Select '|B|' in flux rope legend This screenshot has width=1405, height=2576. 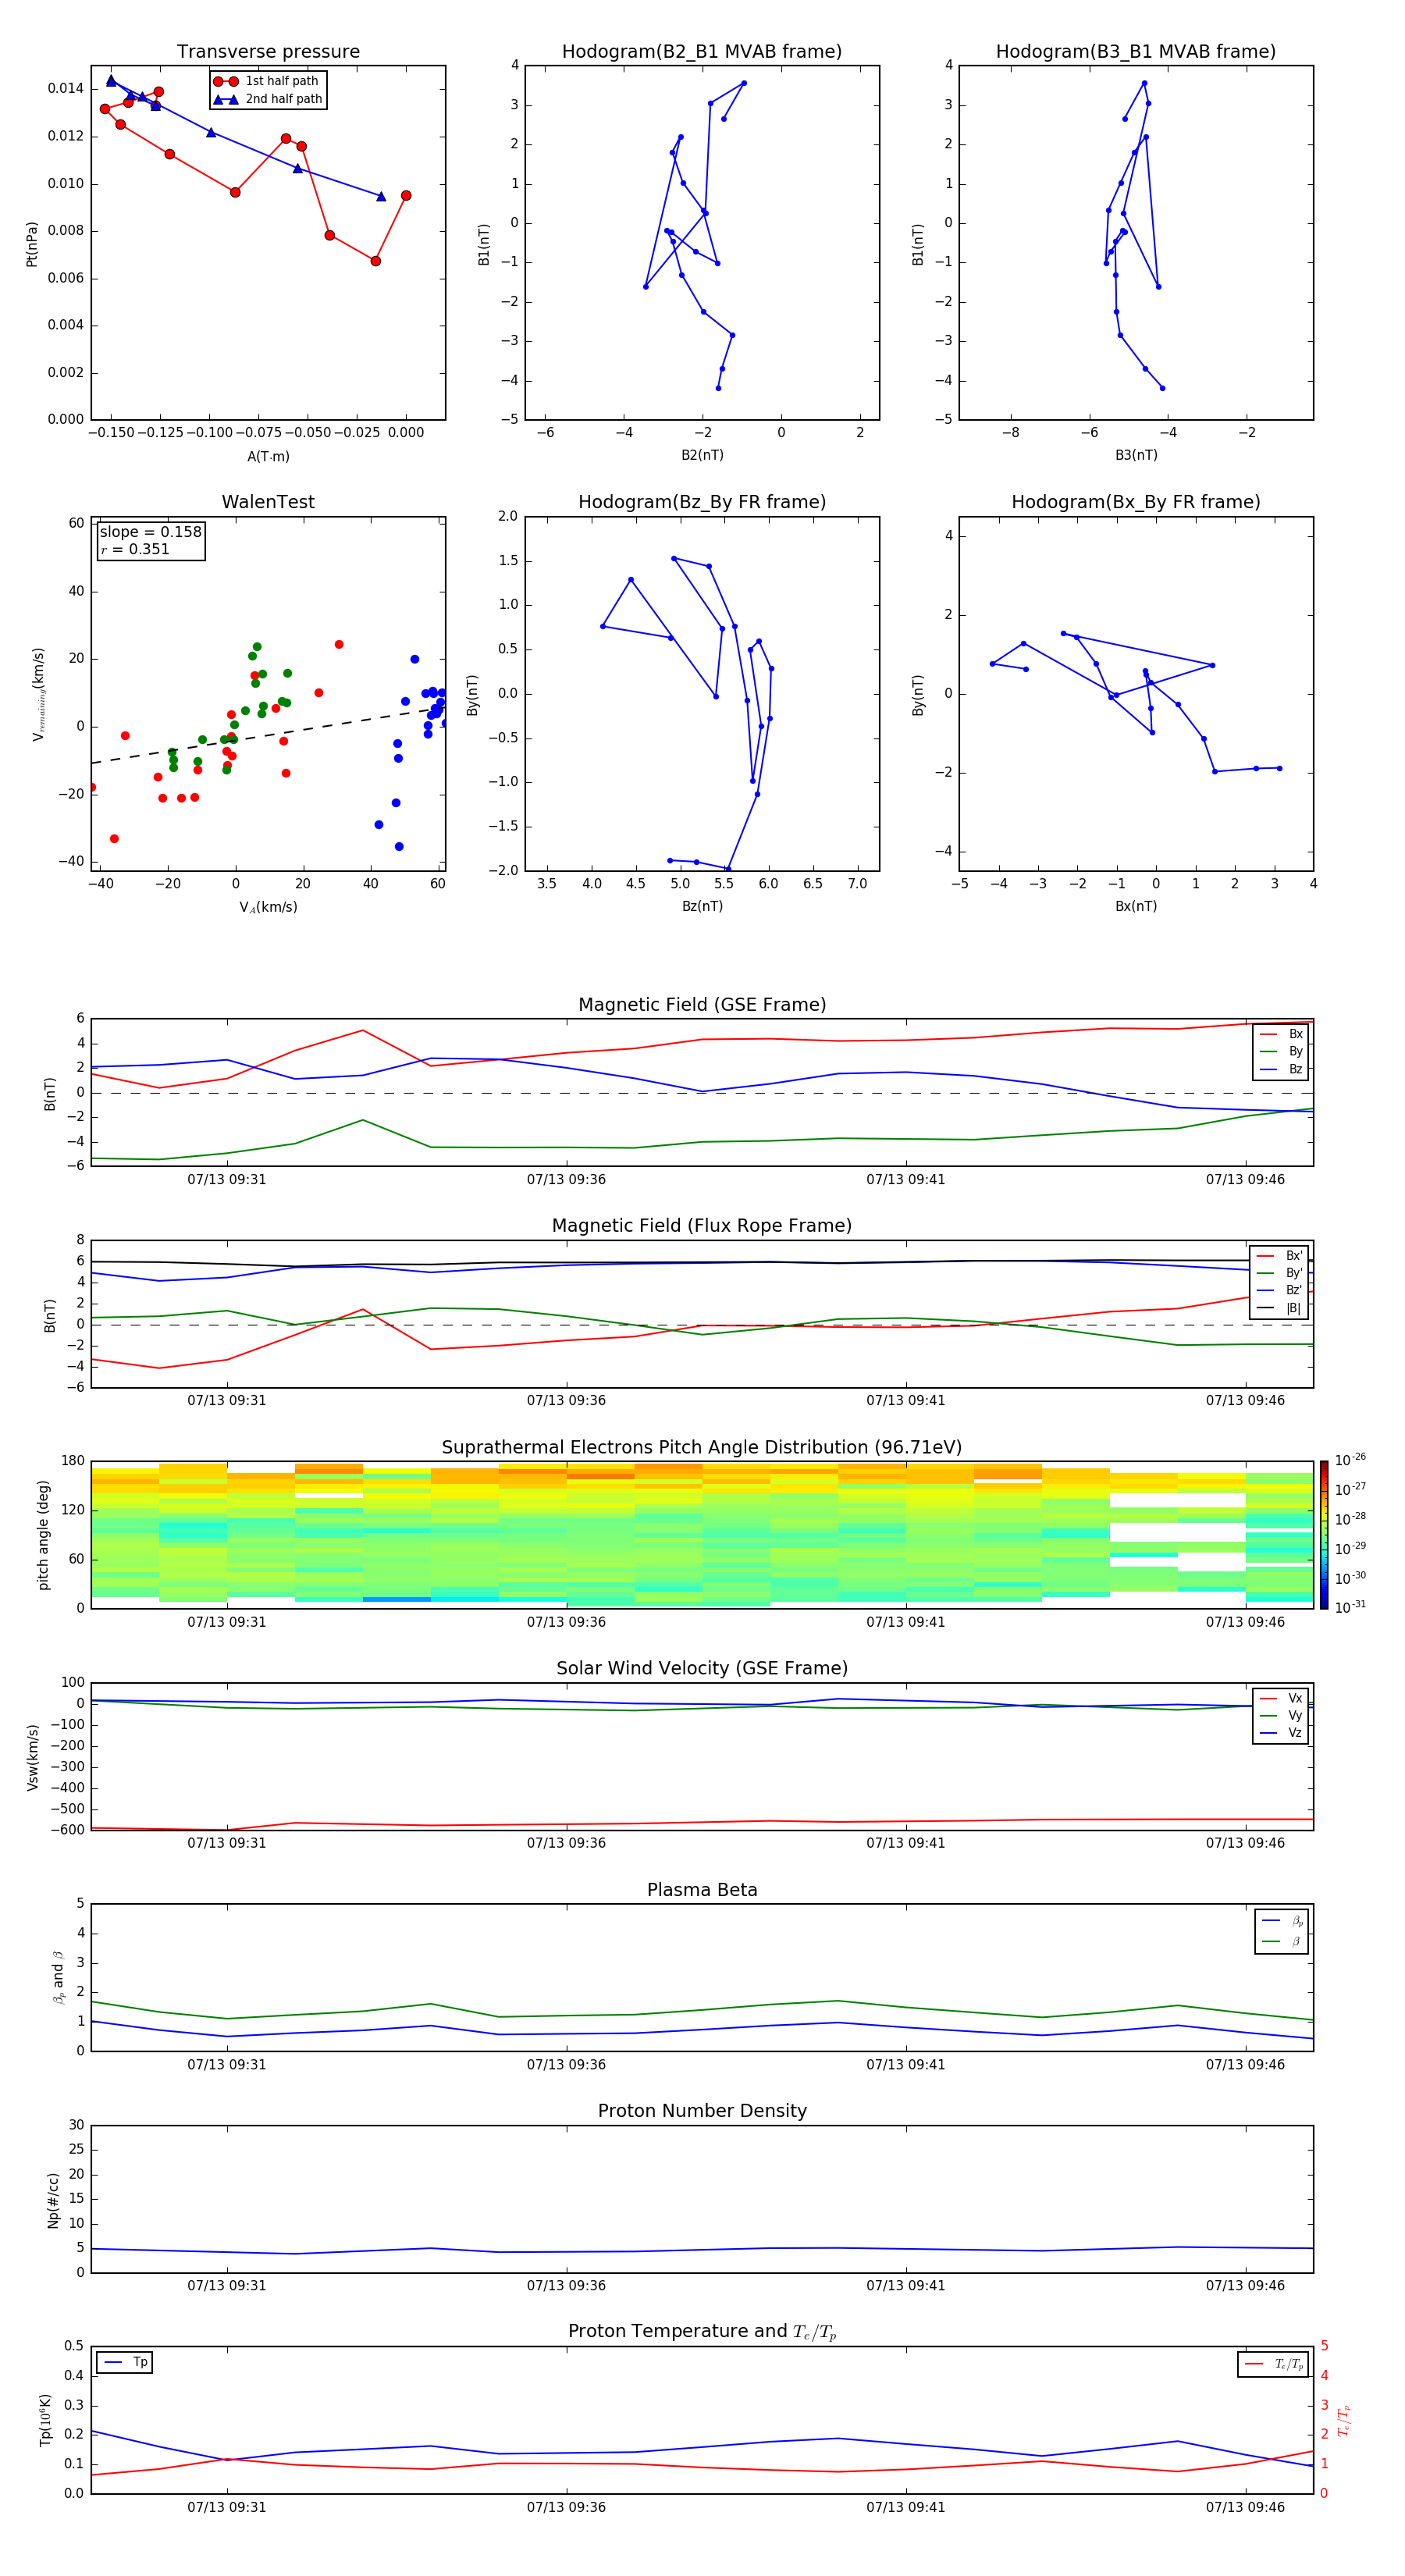(1280, 1308)
